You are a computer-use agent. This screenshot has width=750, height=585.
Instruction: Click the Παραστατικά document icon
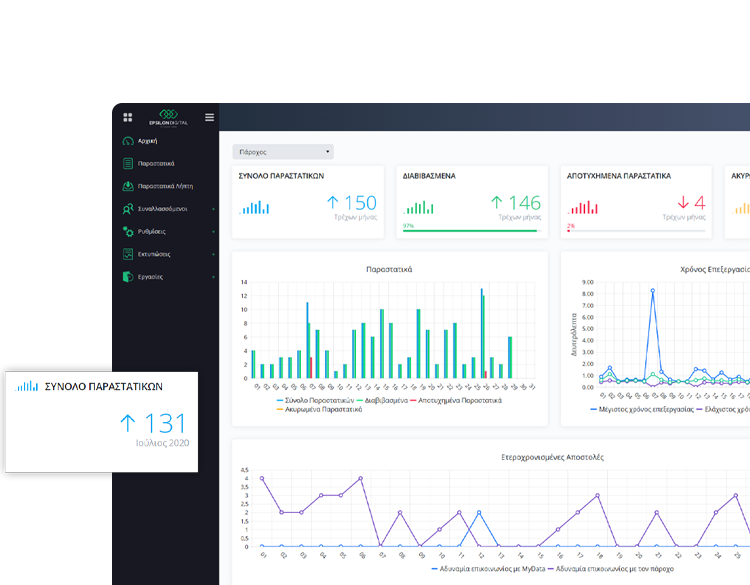[x=128, y=164]
